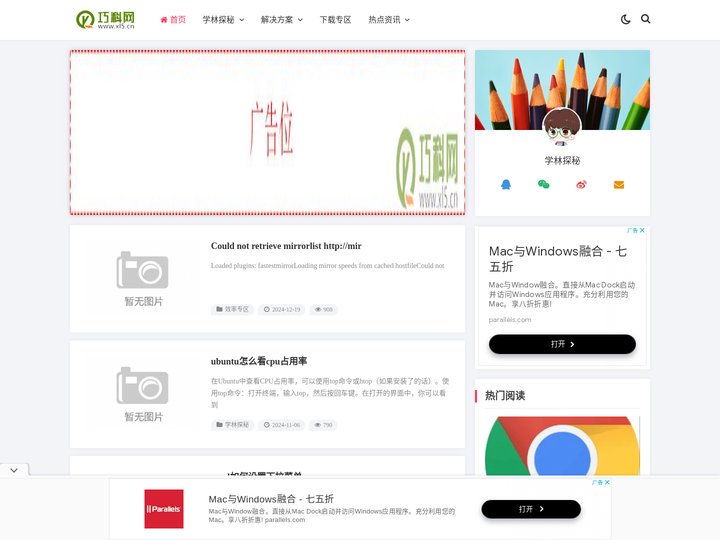Click the 广告 label icon in sidebar ad
The width and height of the screenshot is (720, 540).
(633, 230)
